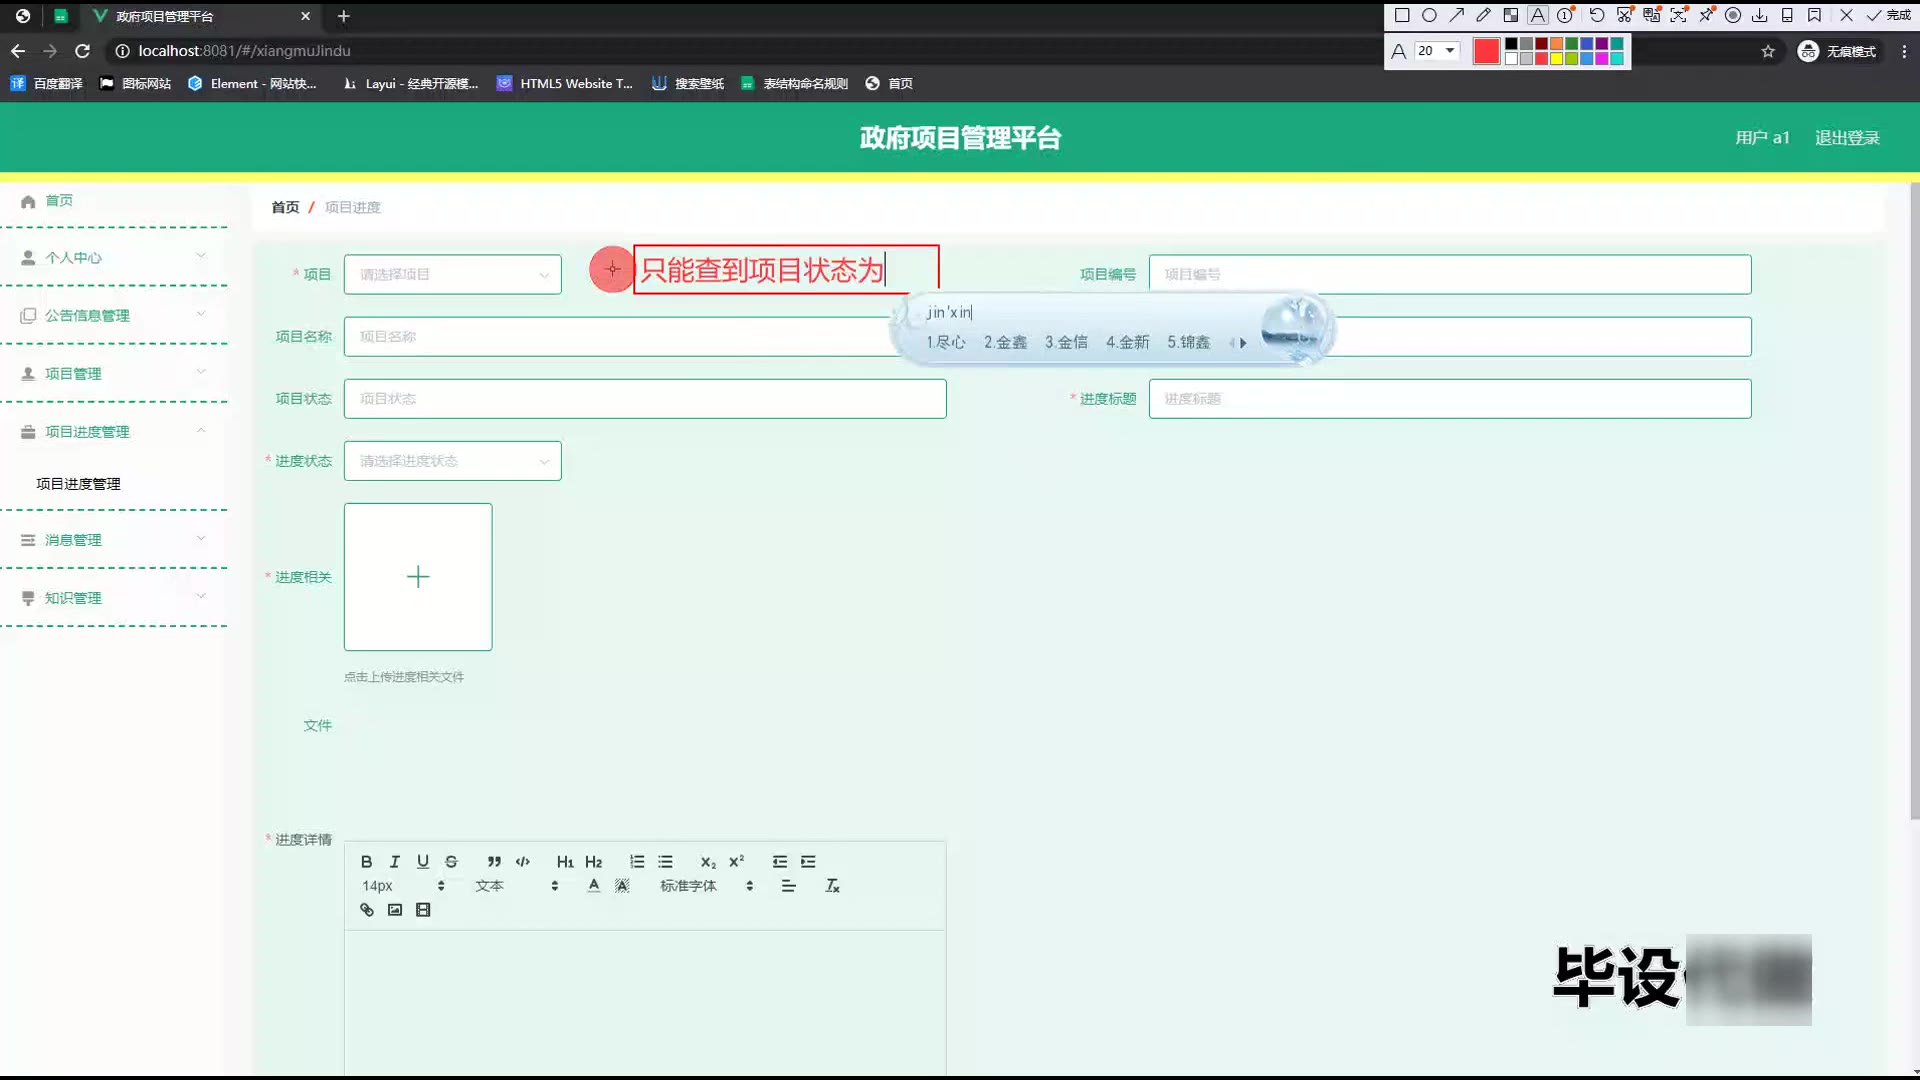Image resolution: width=1920 pixels, height=1080 pixels.
Task: Pick the black color swatch
Action: [1511, 44]
